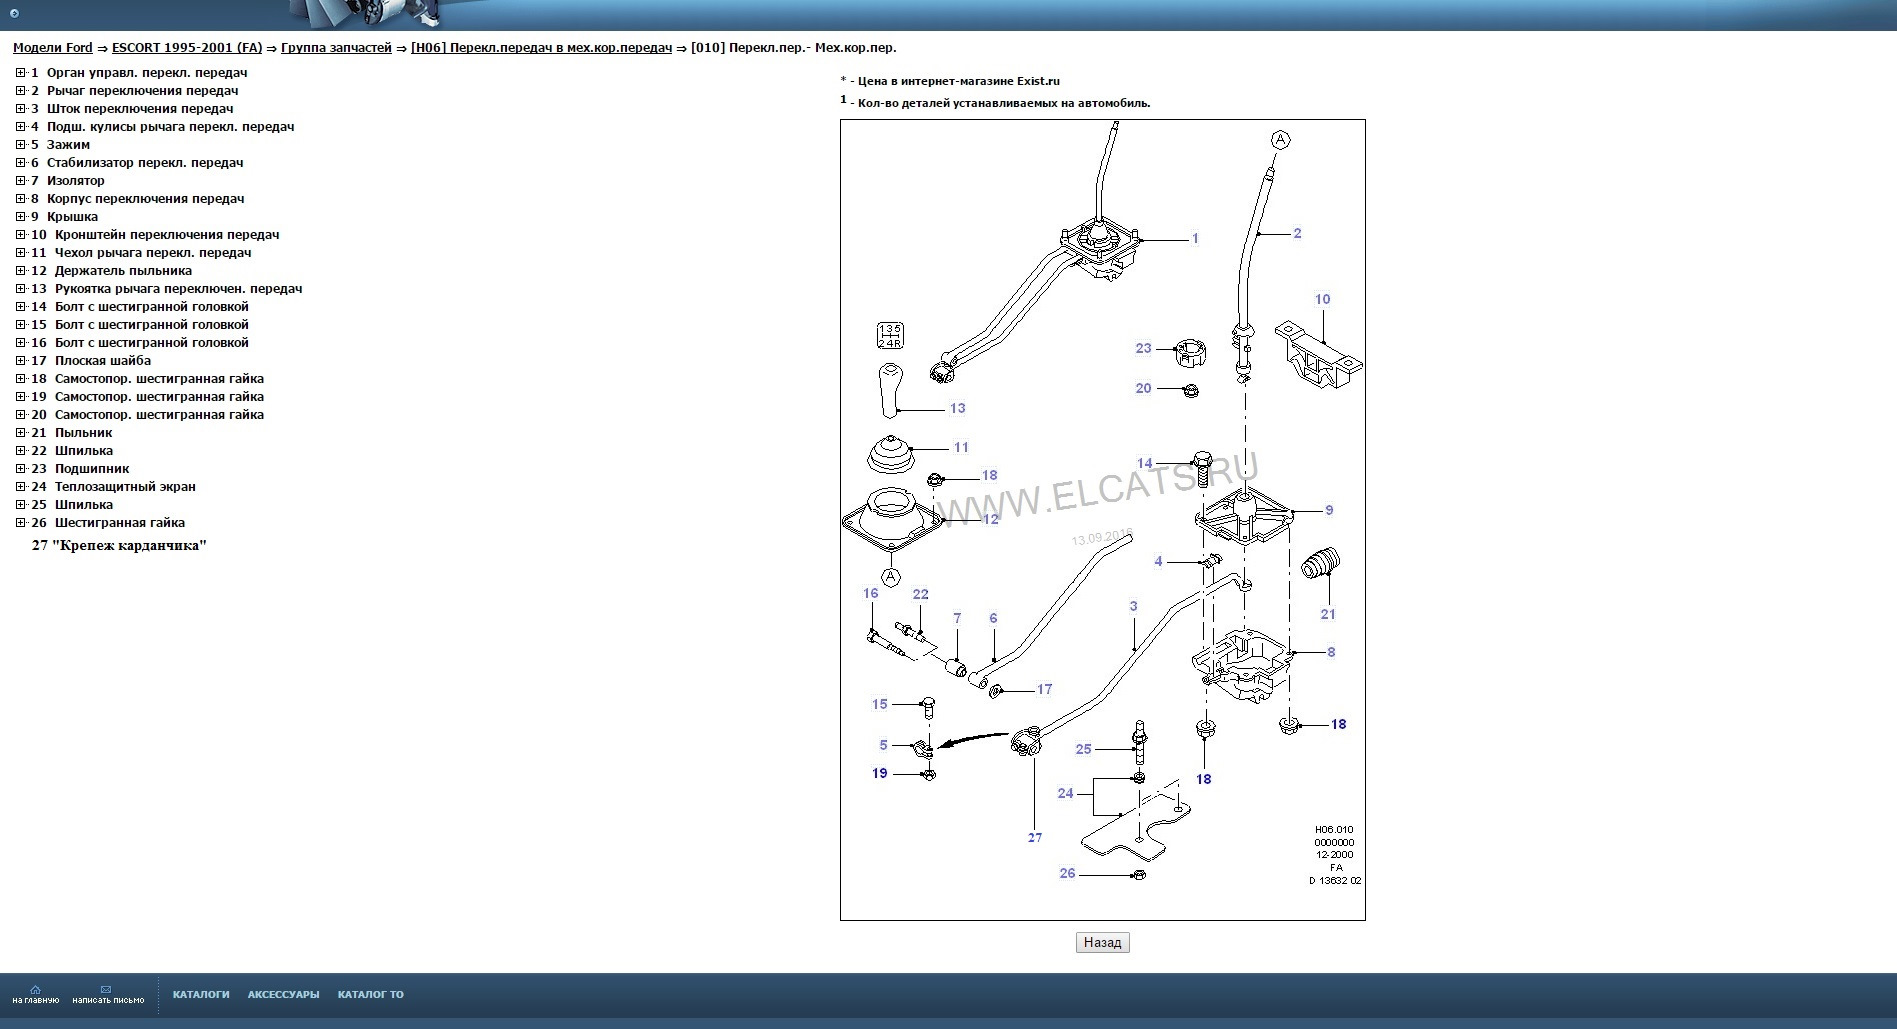Image resolution: width=1897 pixels, height=1029 pixels.
Task: Select 'Стабилизатор перекл. передач' row text
Action: (x=145, y=163)
